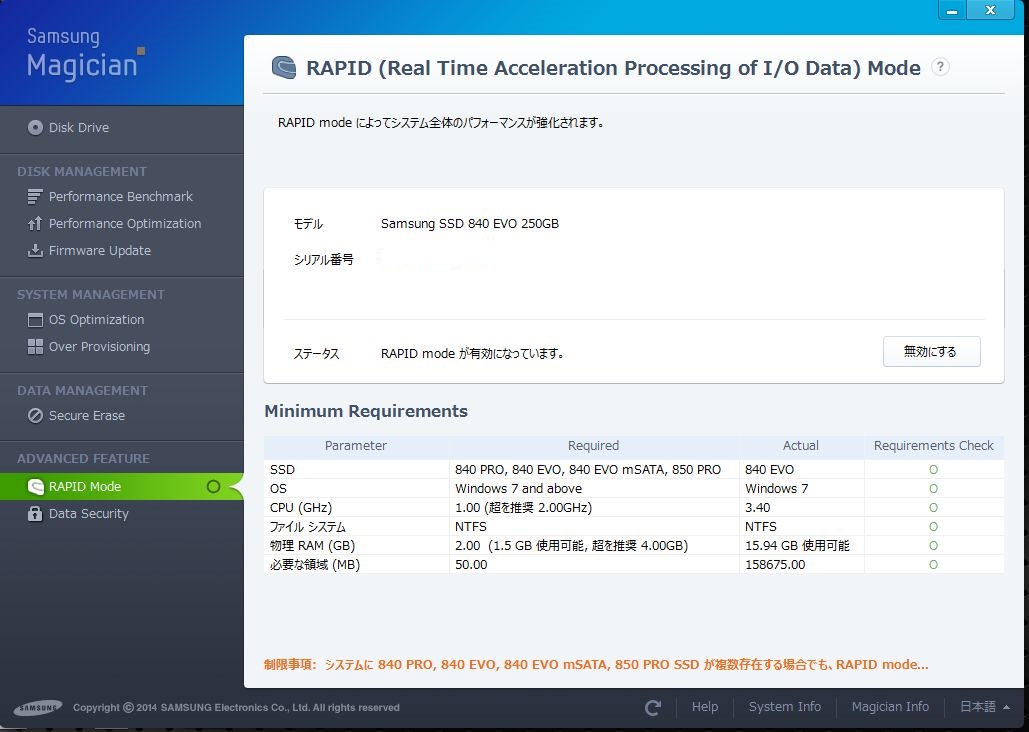Open System Info in the footer
The width and height of the screenshot is (1029, 732).
[785, 707]
